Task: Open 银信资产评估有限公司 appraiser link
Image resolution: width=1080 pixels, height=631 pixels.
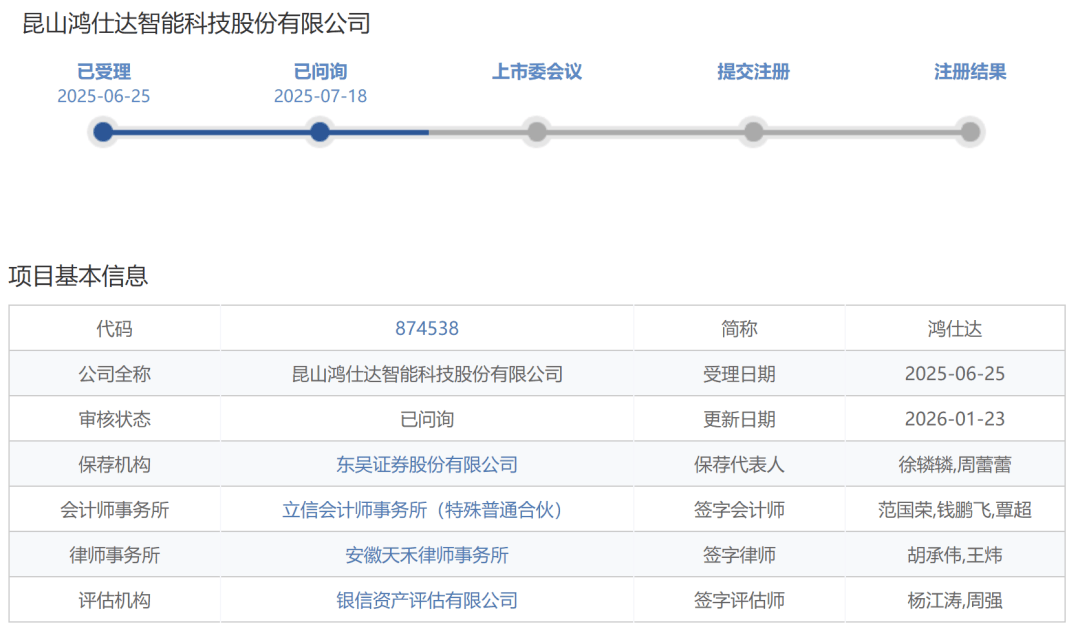Action: [x=427, y=601]
